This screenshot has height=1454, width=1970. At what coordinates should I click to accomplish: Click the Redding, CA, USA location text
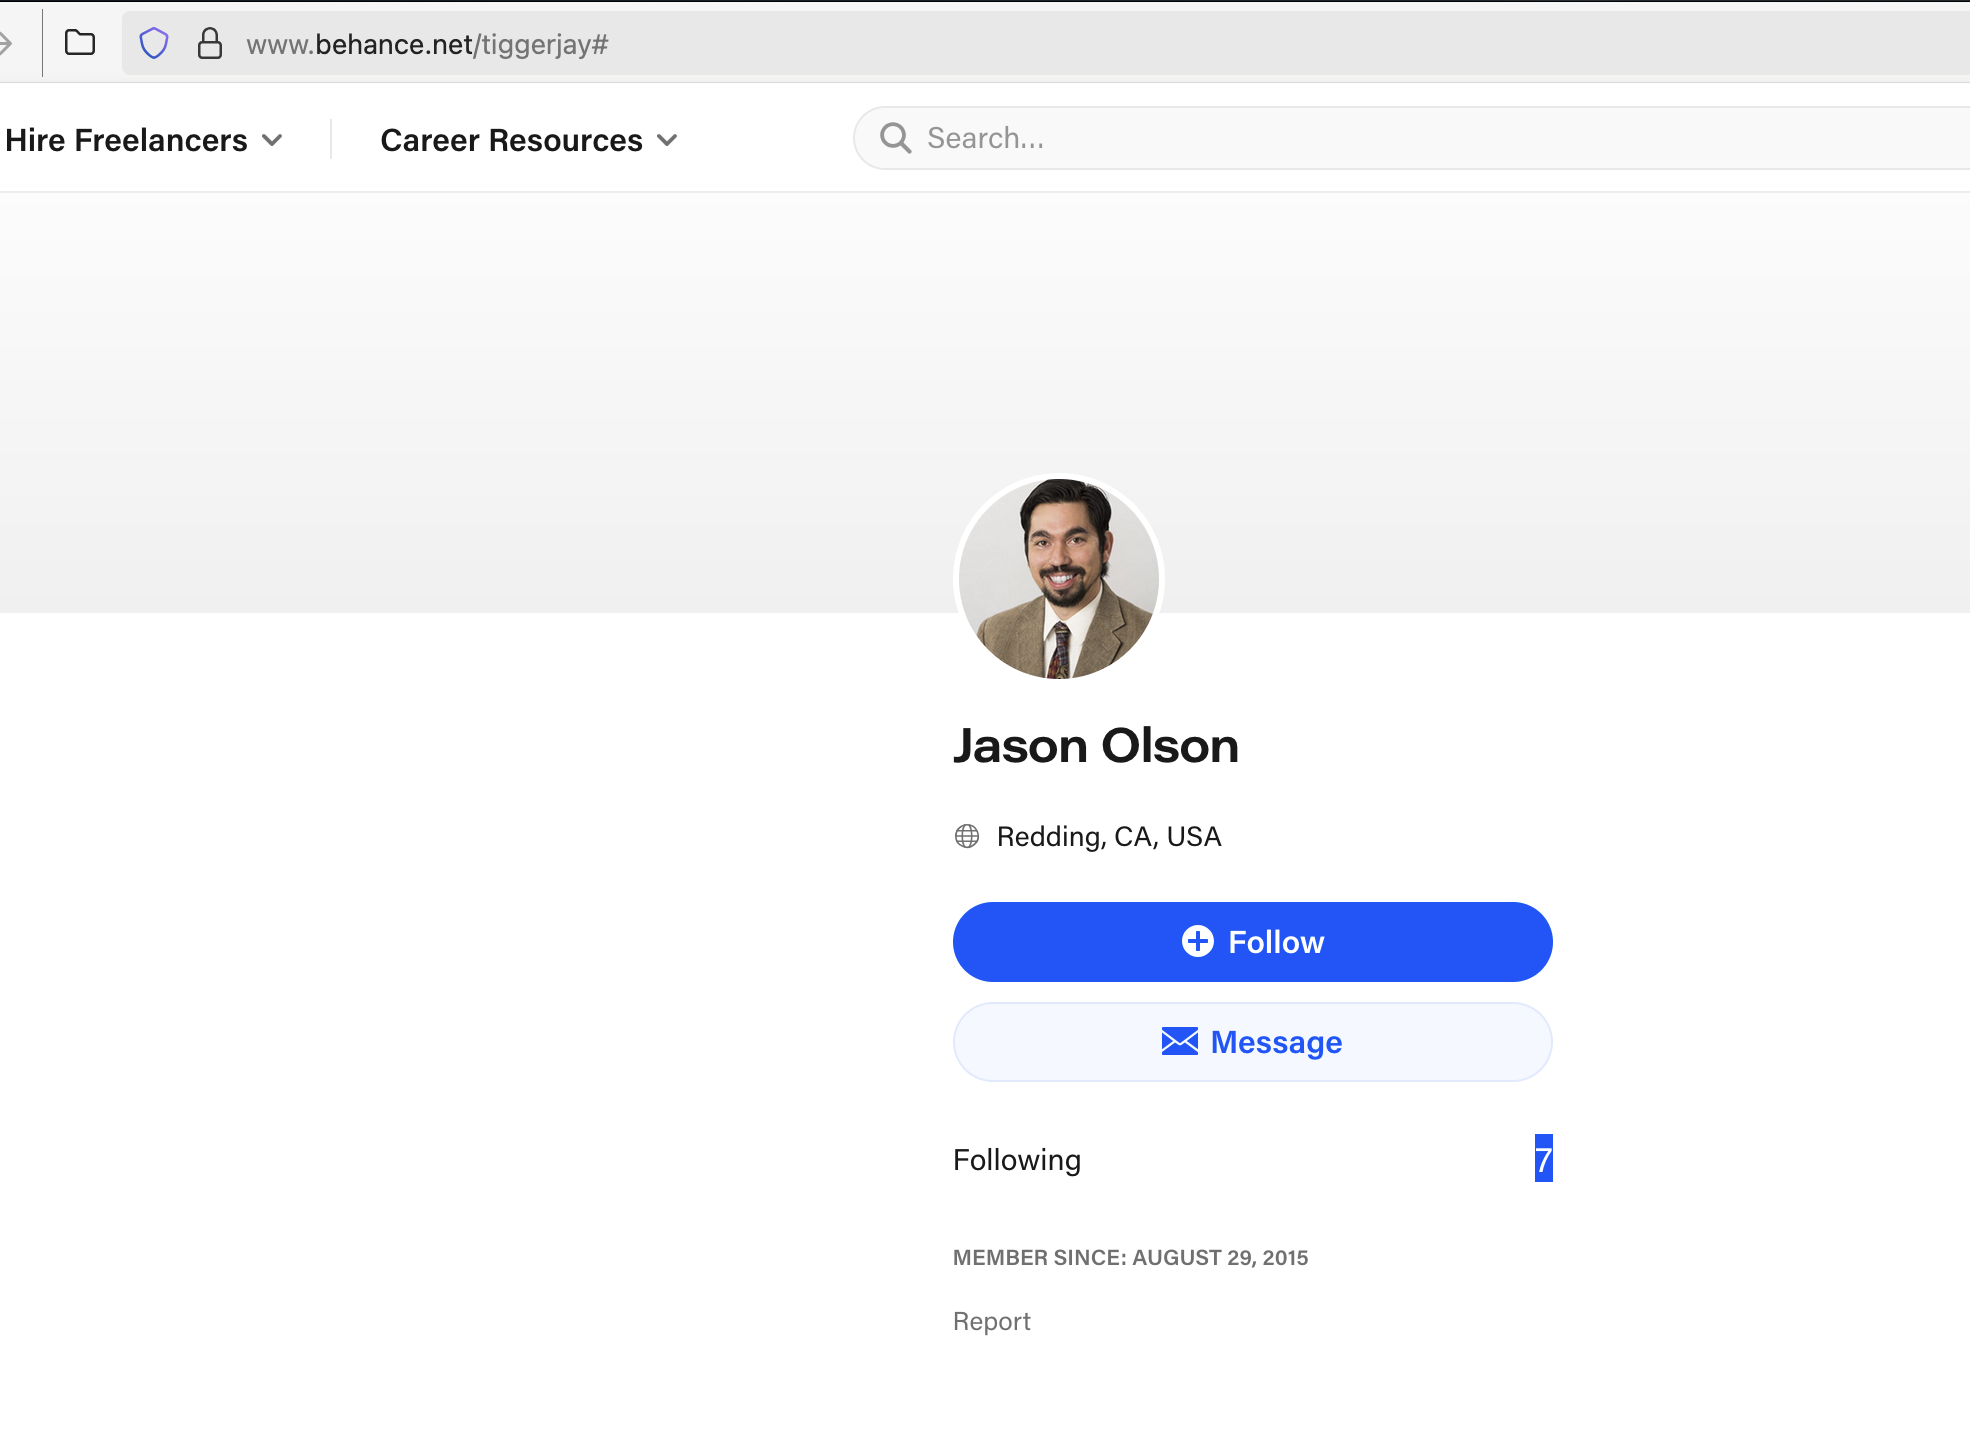(1109, 836)
